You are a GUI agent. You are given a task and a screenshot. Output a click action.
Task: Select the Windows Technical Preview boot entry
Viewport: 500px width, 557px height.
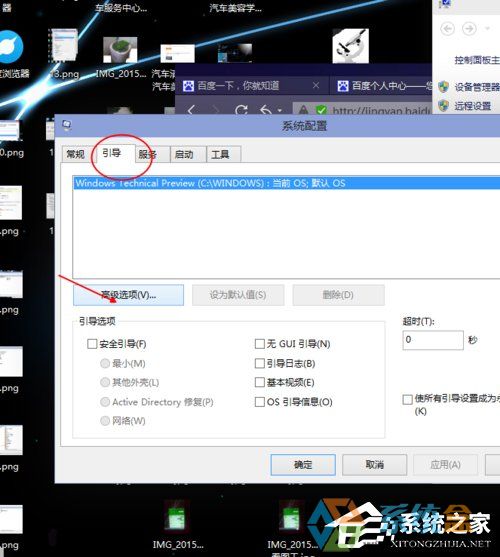pos(286,183)
